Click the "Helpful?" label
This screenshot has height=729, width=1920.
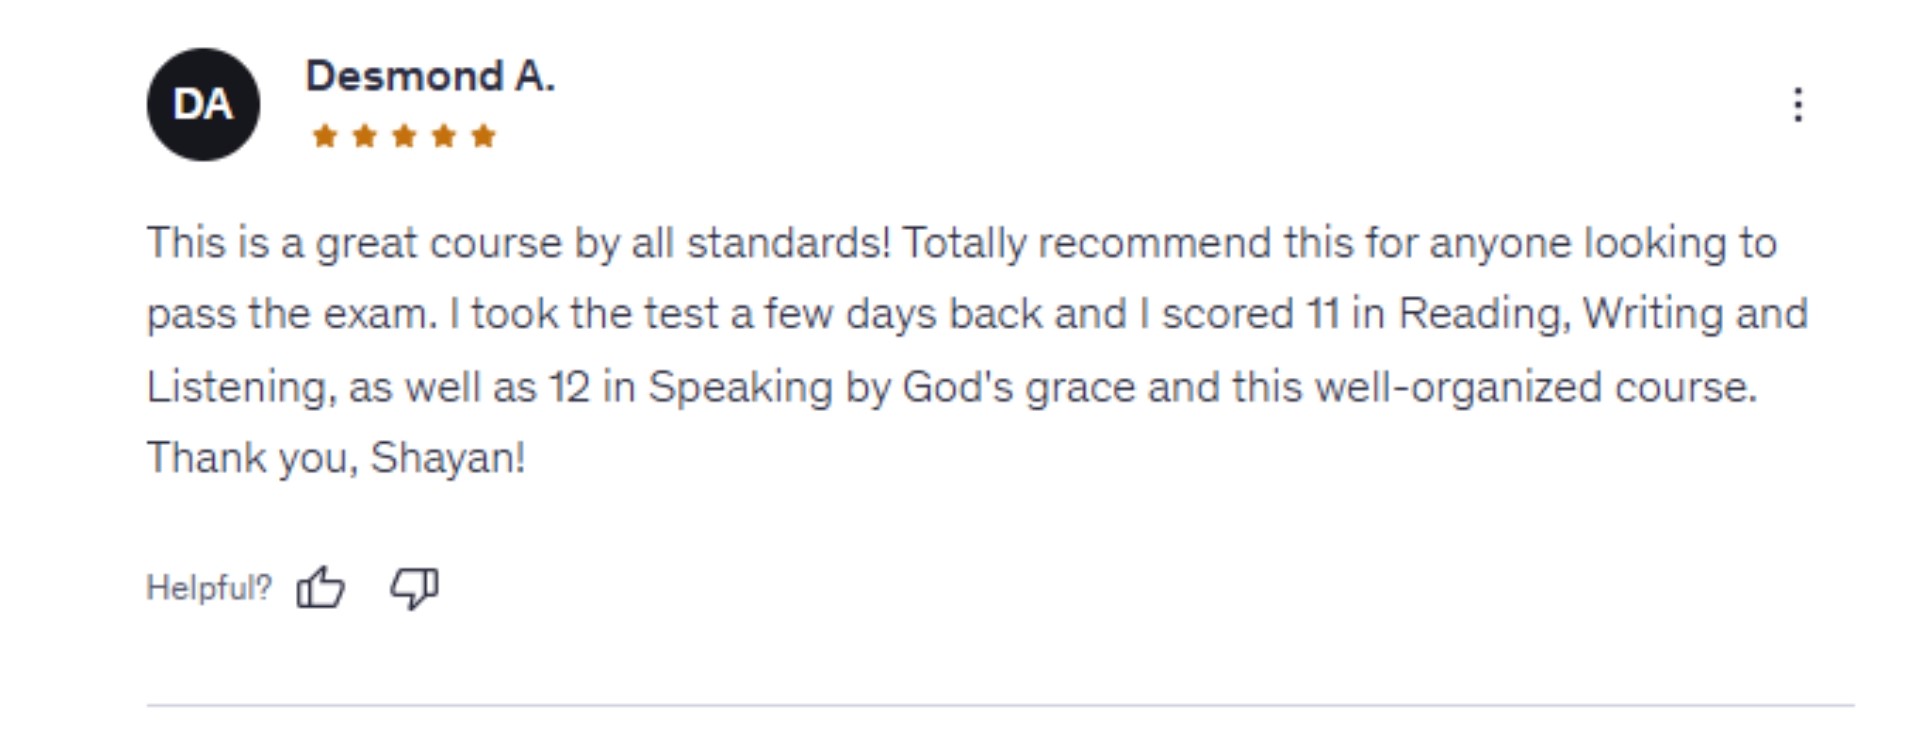[x=209, y=588]
